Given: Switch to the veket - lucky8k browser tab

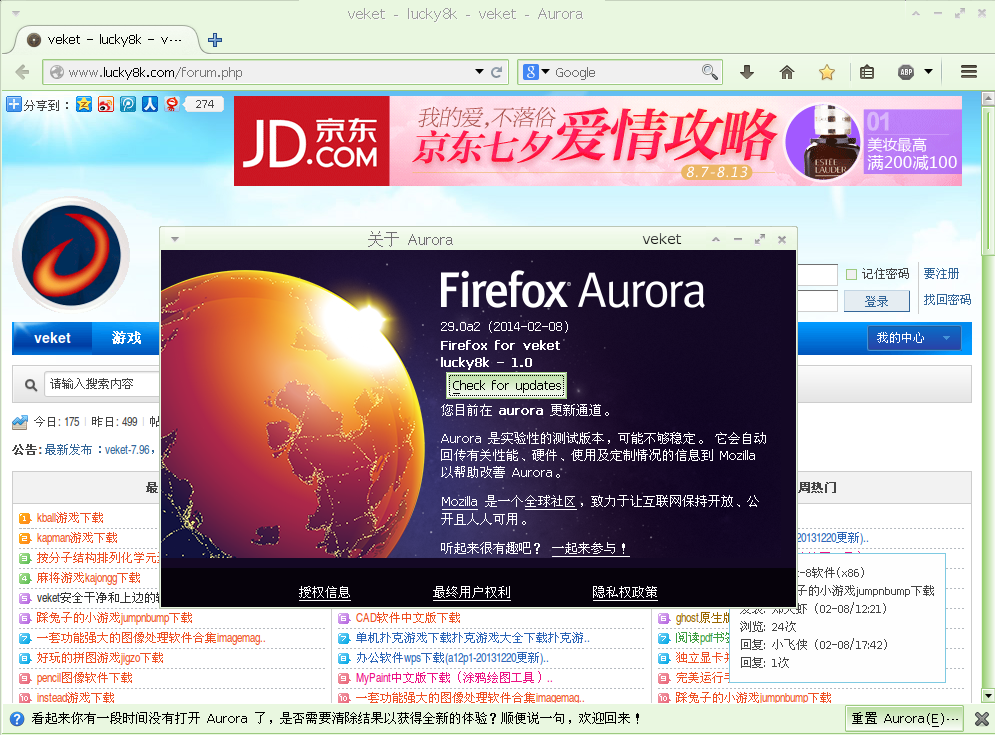Looking at the screenshot, I should (105, 39).
